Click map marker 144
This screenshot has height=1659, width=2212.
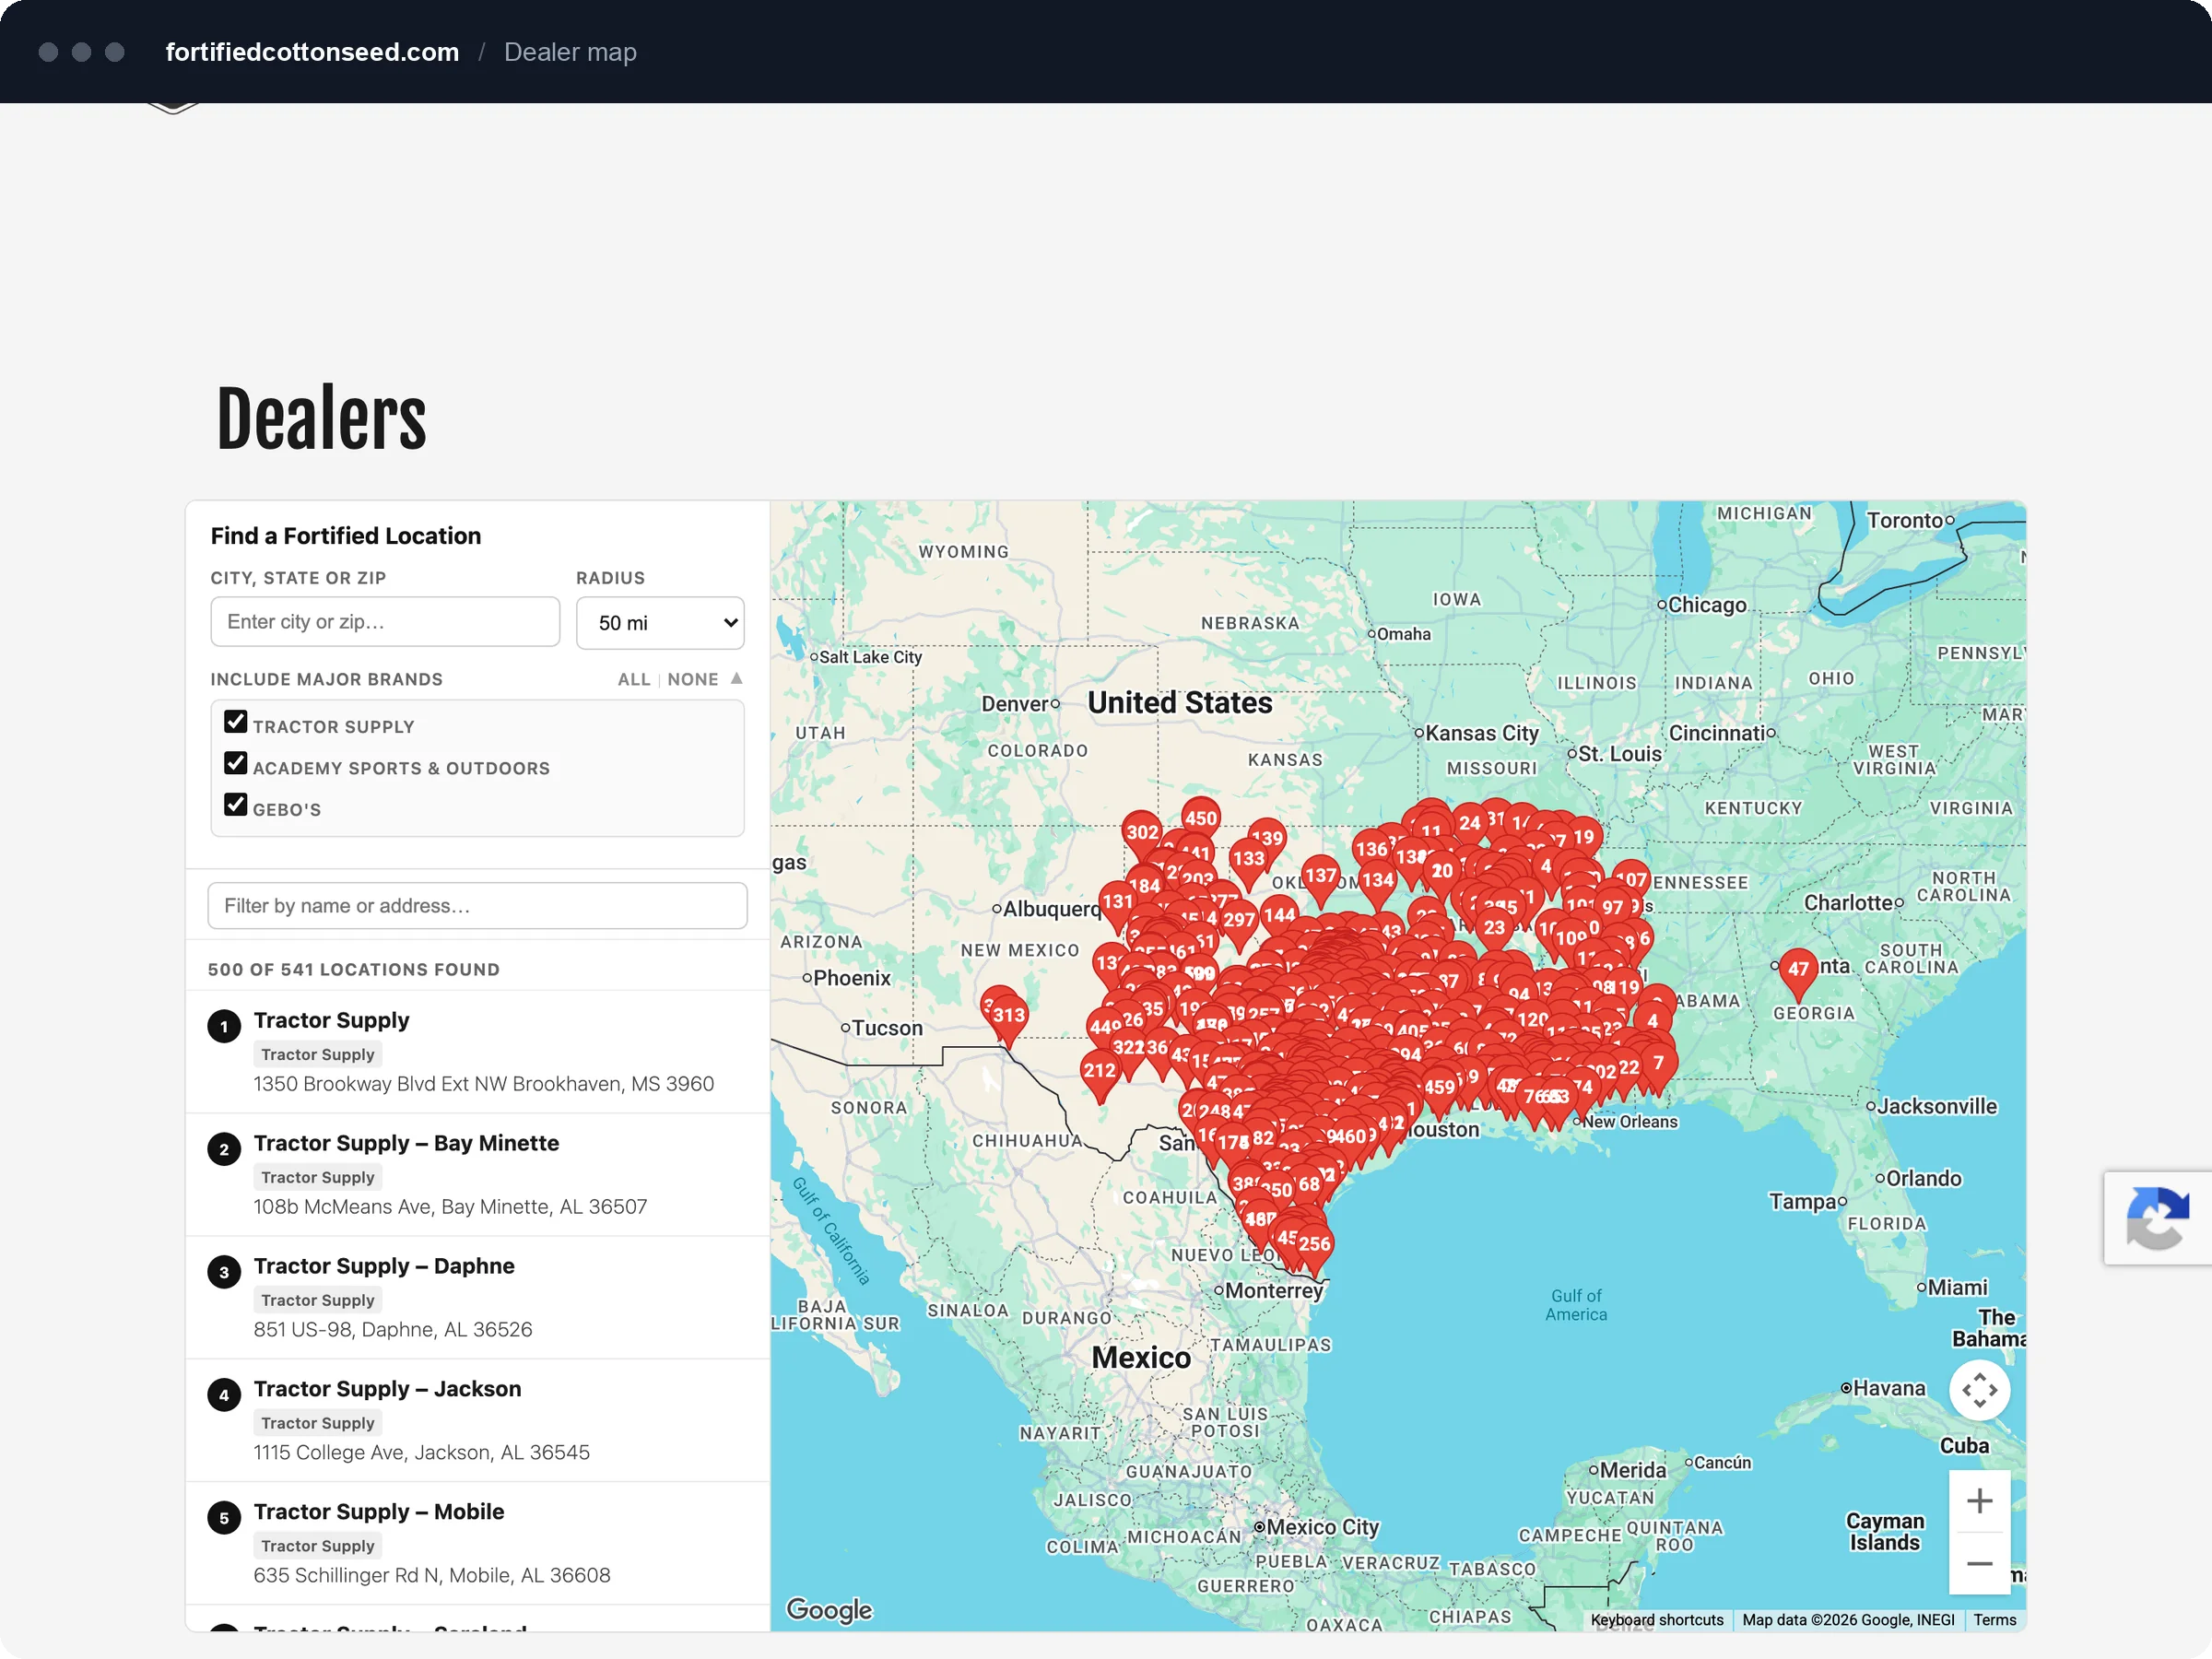(1279, 917)
